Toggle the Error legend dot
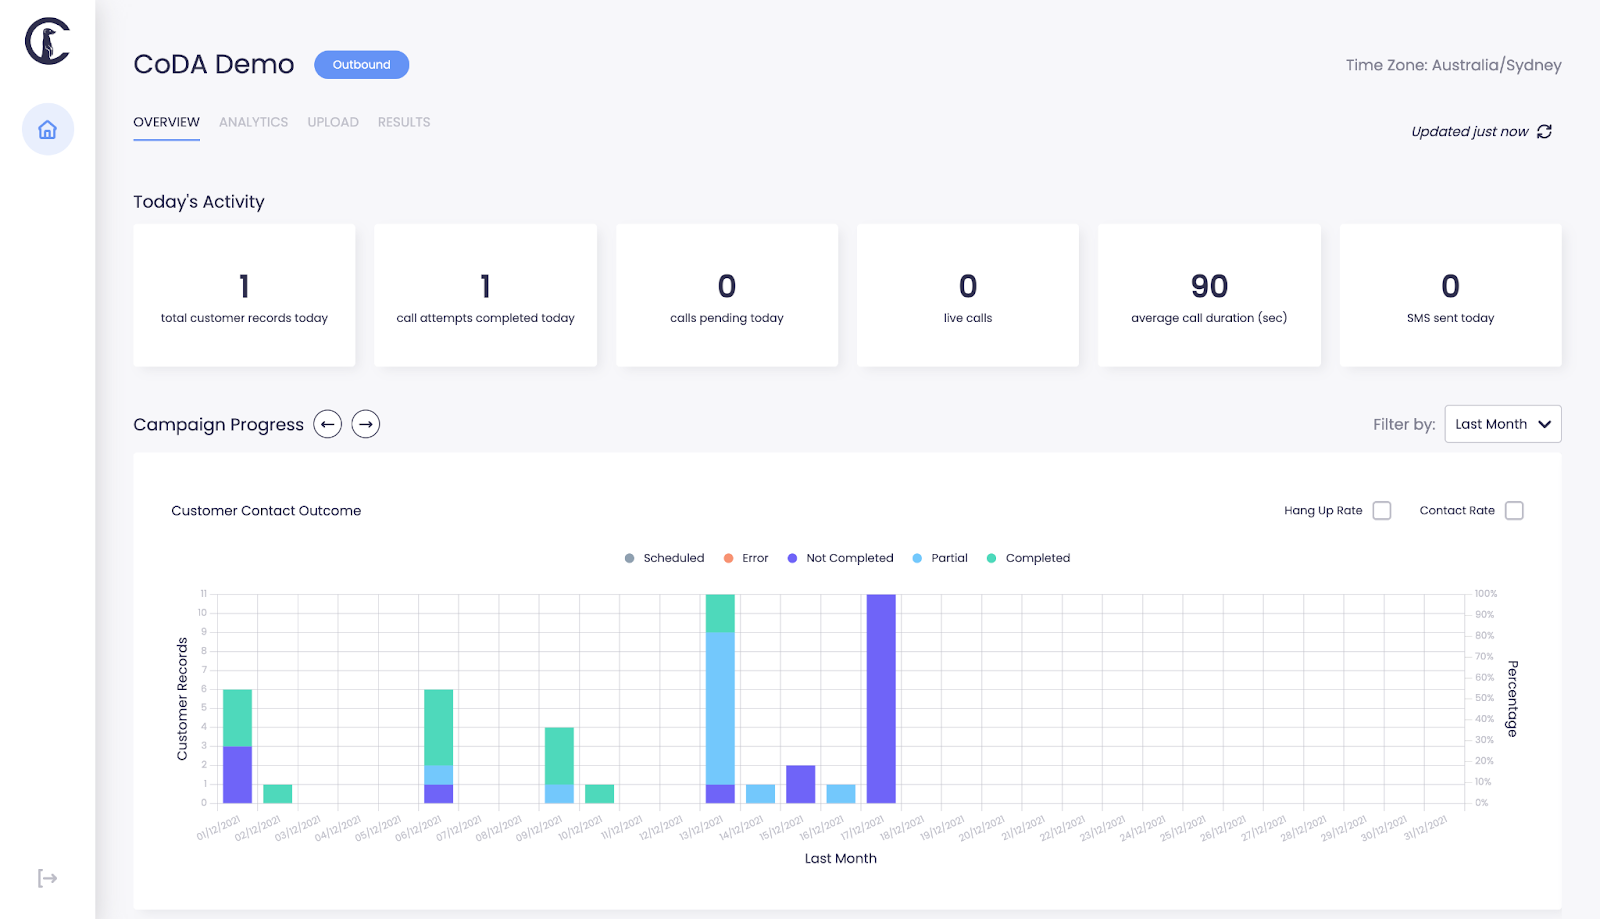The width and height of the screenshot is (1600, 919). 728,558
